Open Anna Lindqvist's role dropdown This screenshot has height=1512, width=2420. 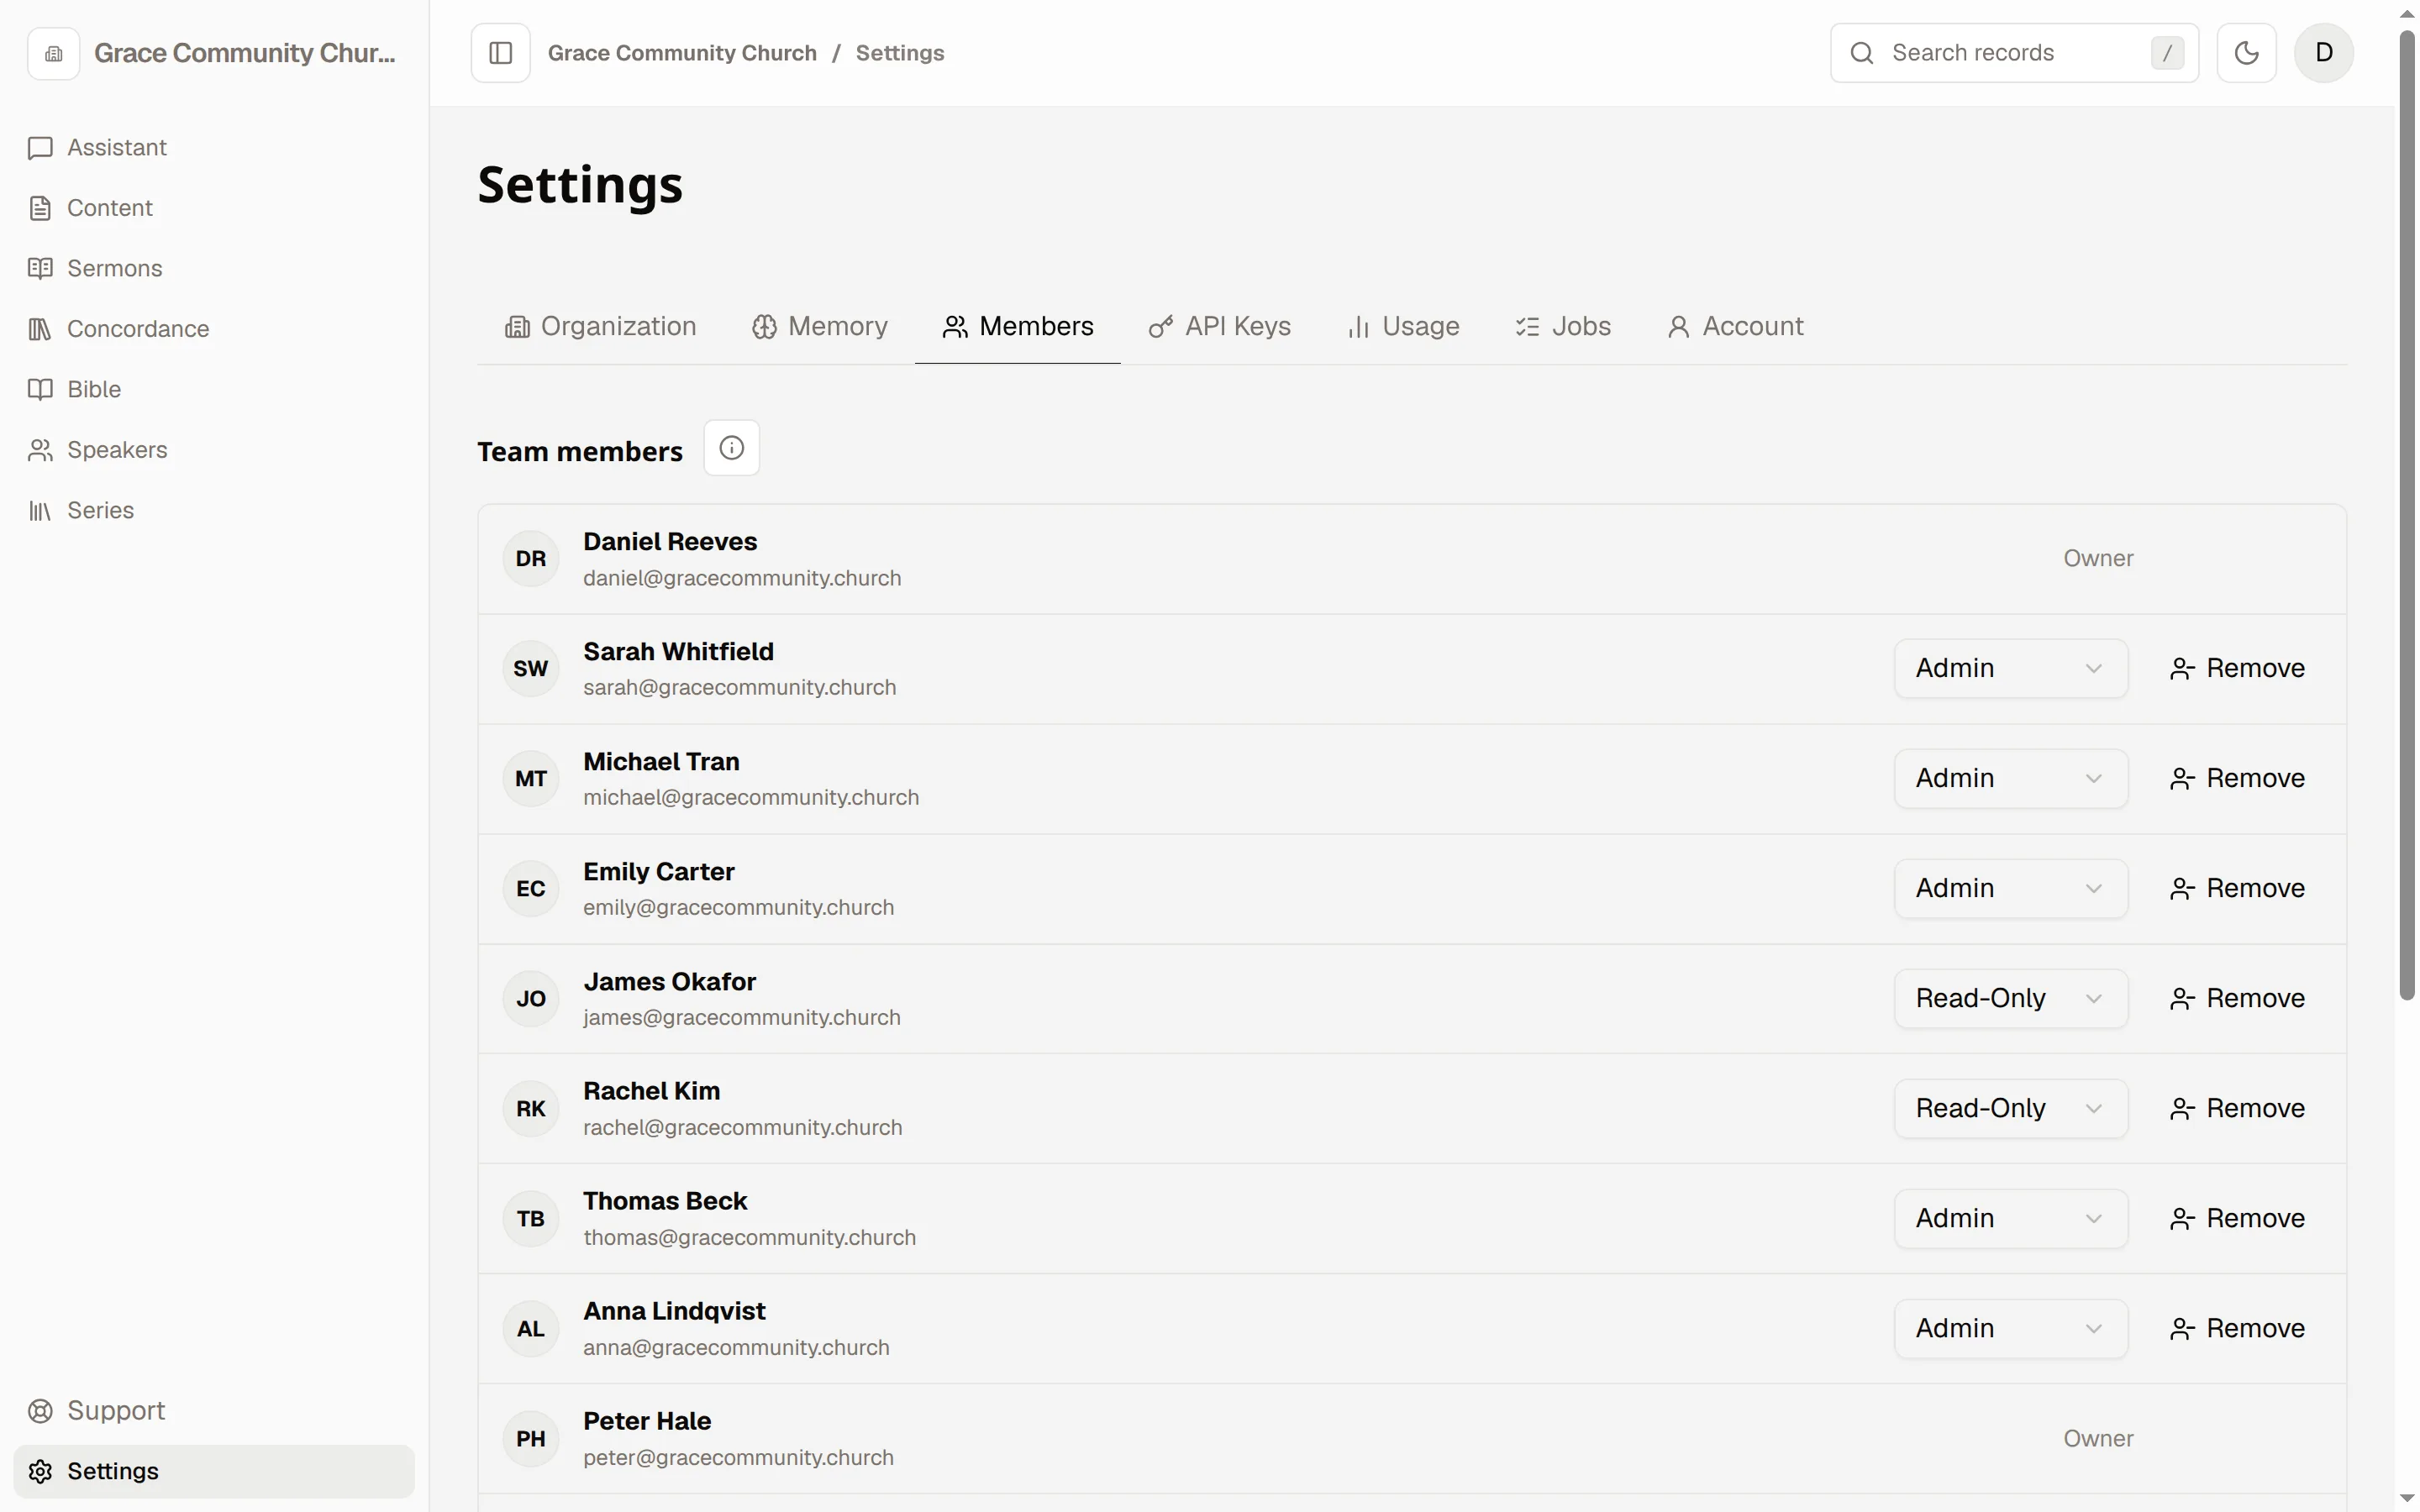coord(2011,1329)
